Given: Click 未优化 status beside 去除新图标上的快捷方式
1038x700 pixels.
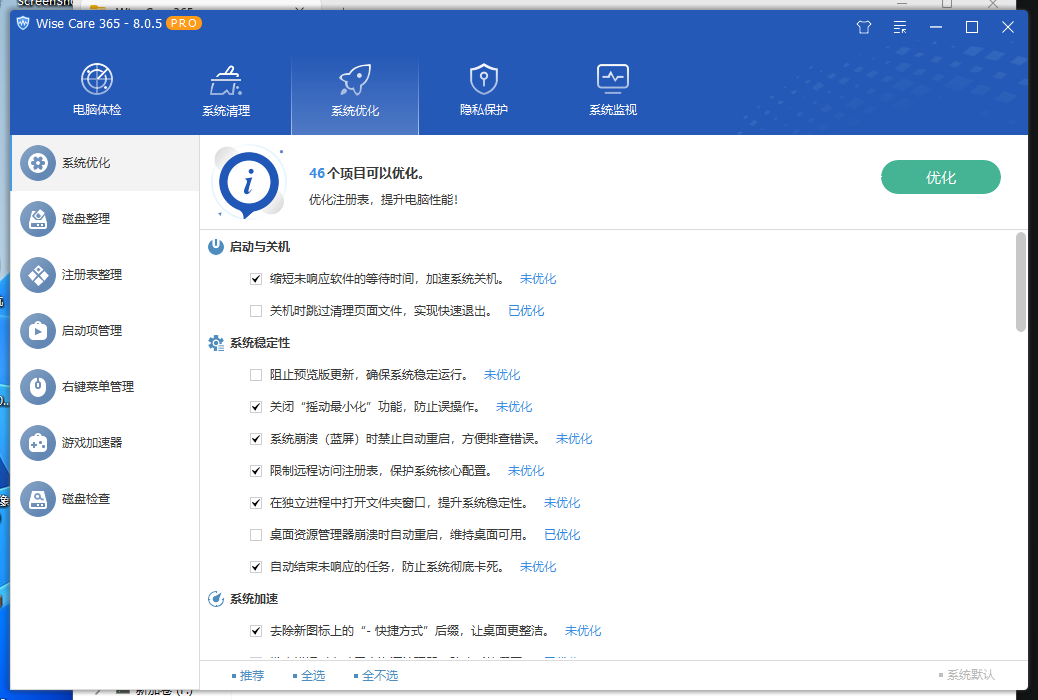Looking at the screenshot, I should 583,630.
